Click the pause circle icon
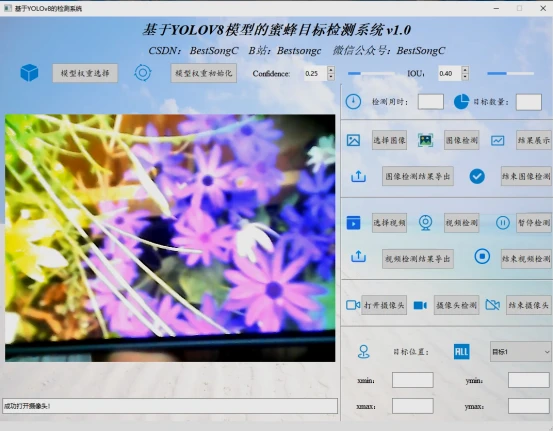 point(502,223)
